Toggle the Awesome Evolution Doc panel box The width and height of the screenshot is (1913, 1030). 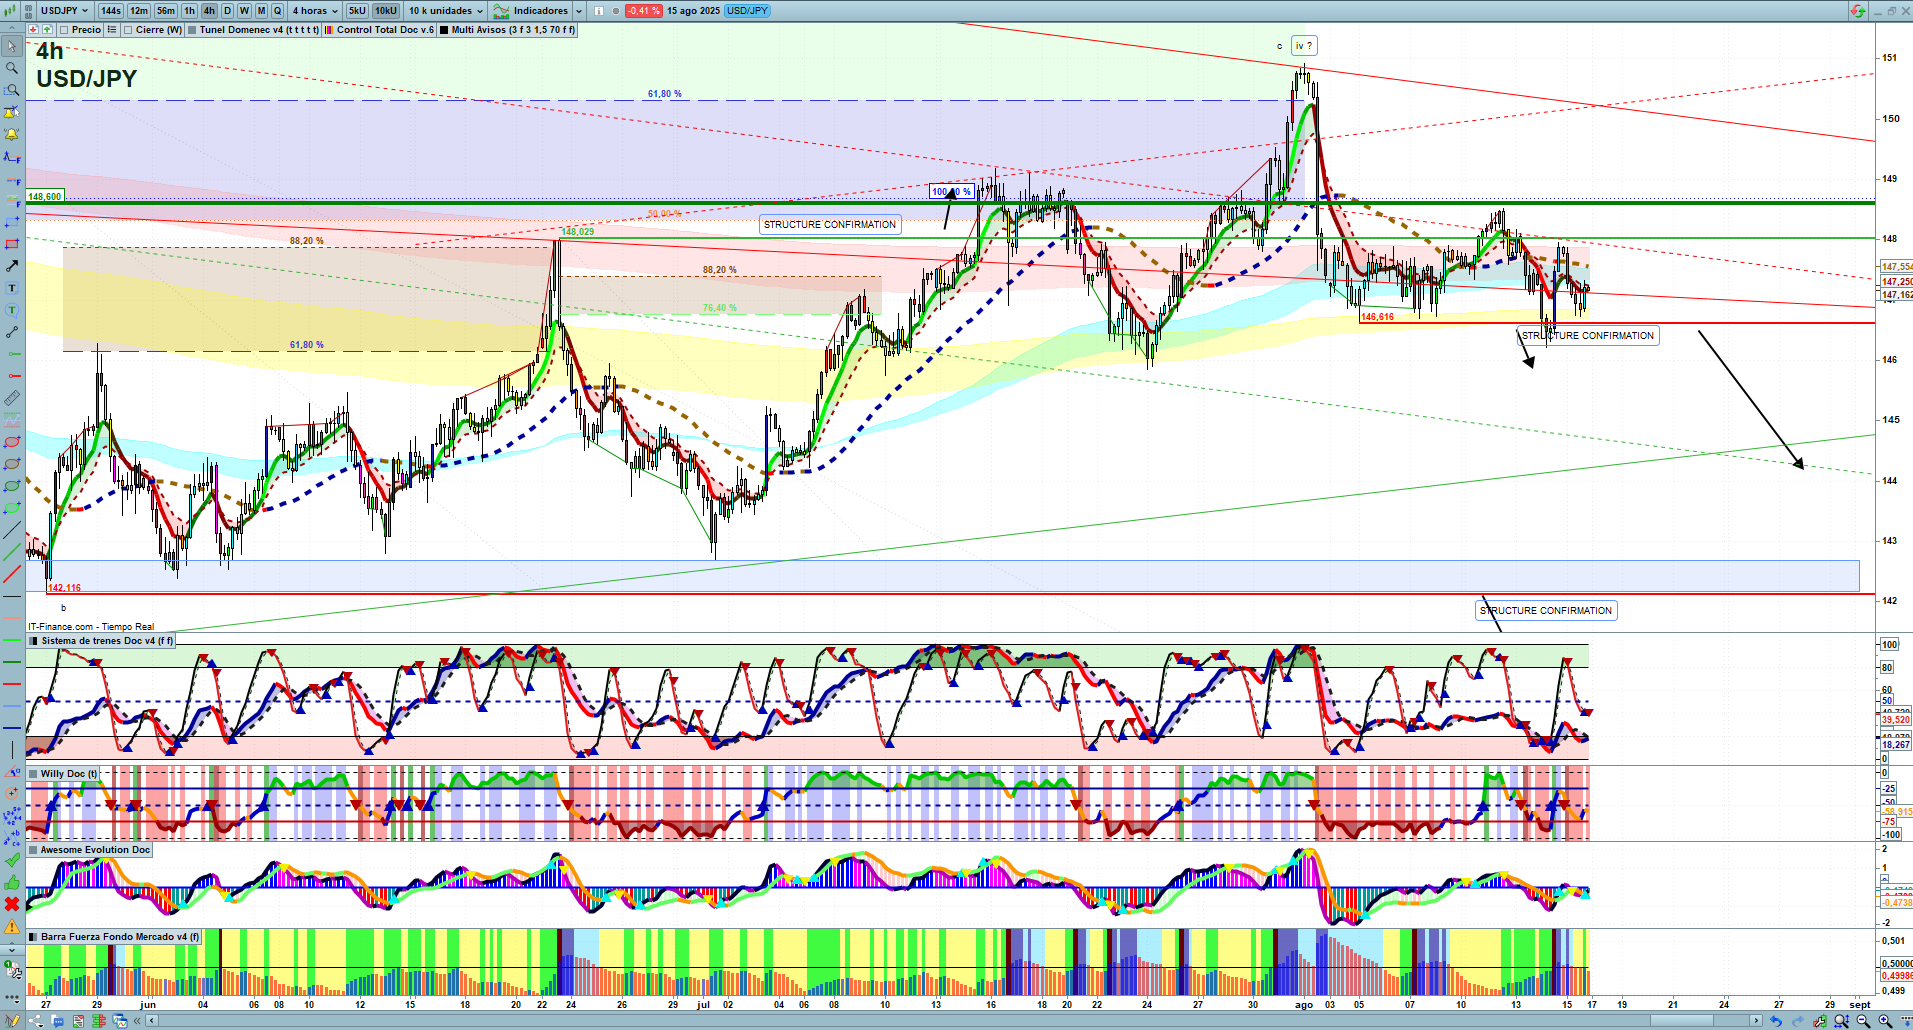click(x=33, y=850)
